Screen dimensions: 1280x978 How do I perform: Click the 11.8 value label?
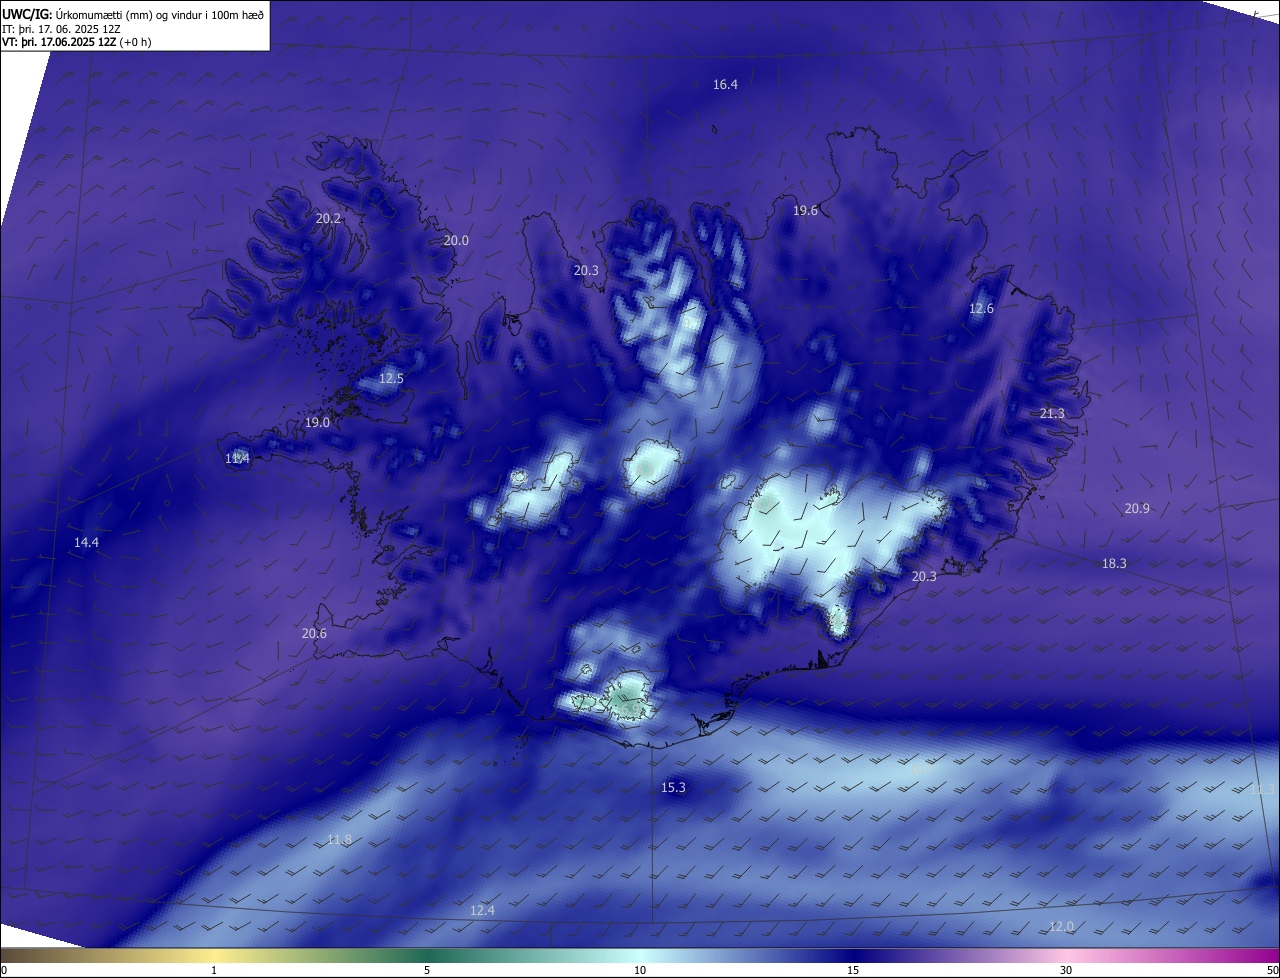click(x=339, y=839)
